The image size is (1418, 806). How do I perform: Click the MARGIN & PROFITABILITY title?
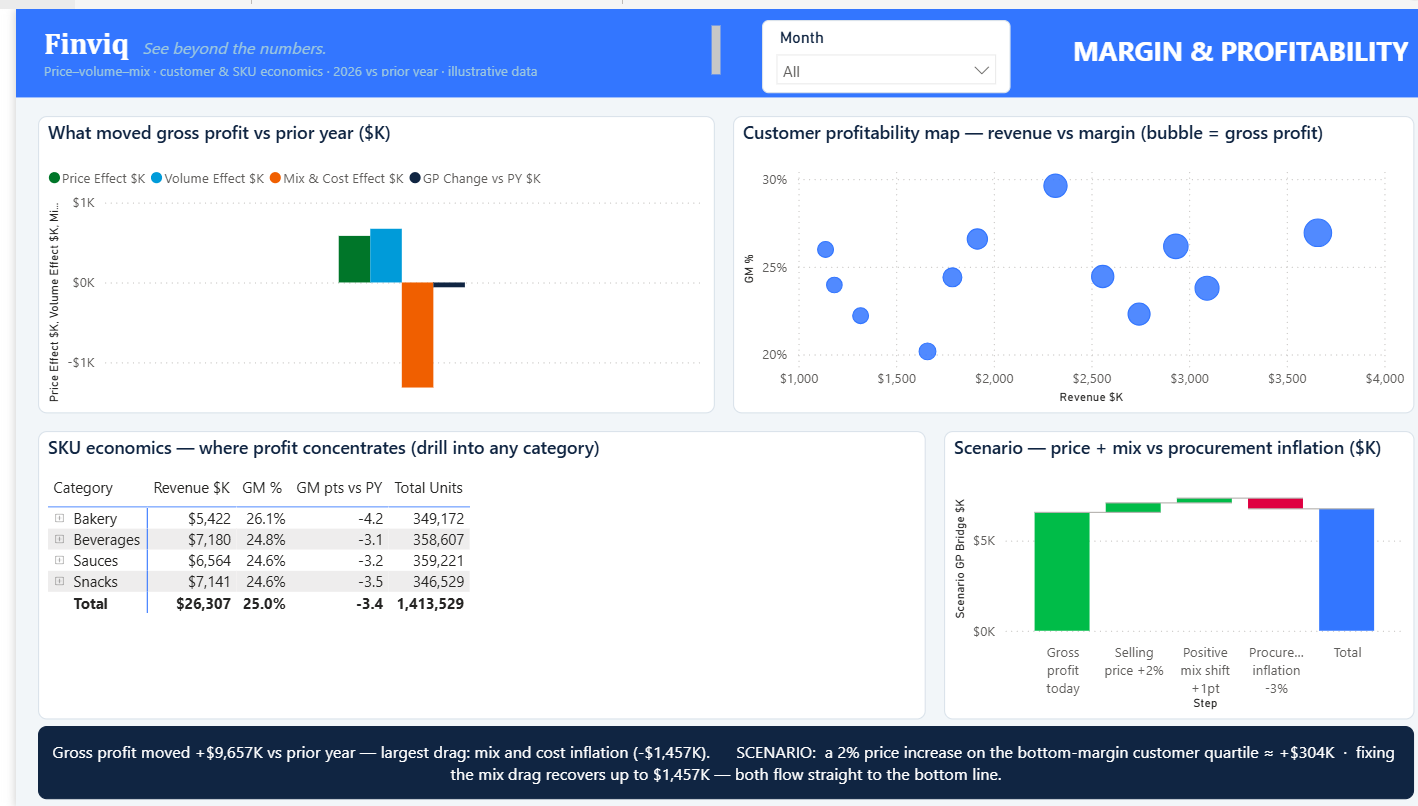click(x=1240, y=52)
